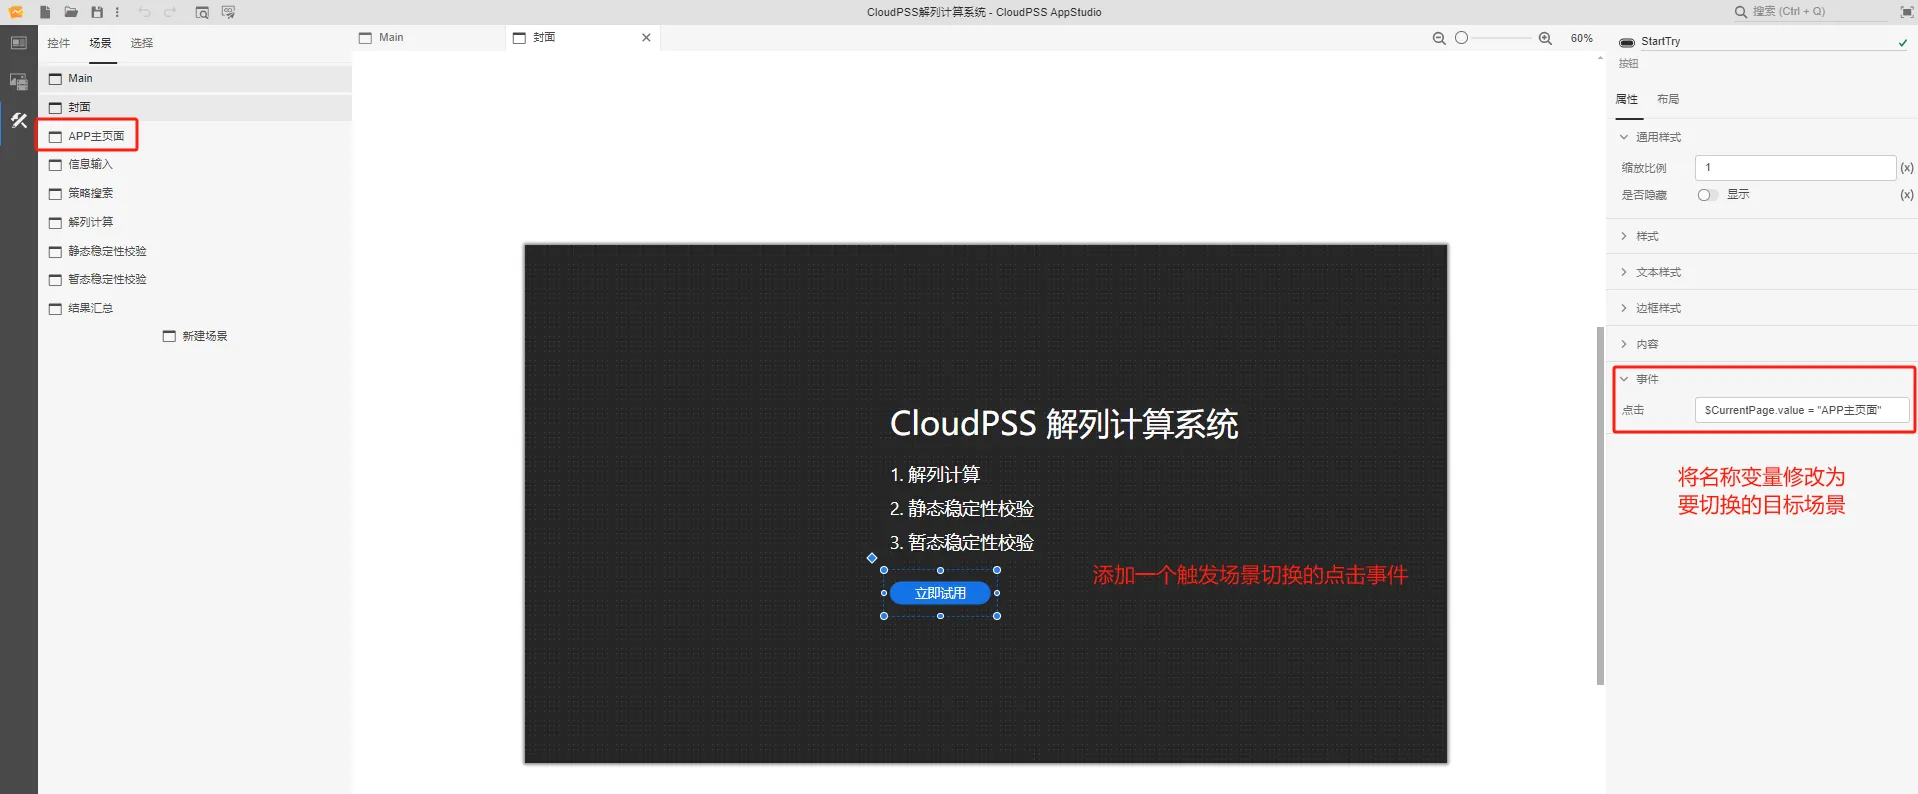Click the publish/share screen icon
The image size is (1918, 794).
point(229,12)
